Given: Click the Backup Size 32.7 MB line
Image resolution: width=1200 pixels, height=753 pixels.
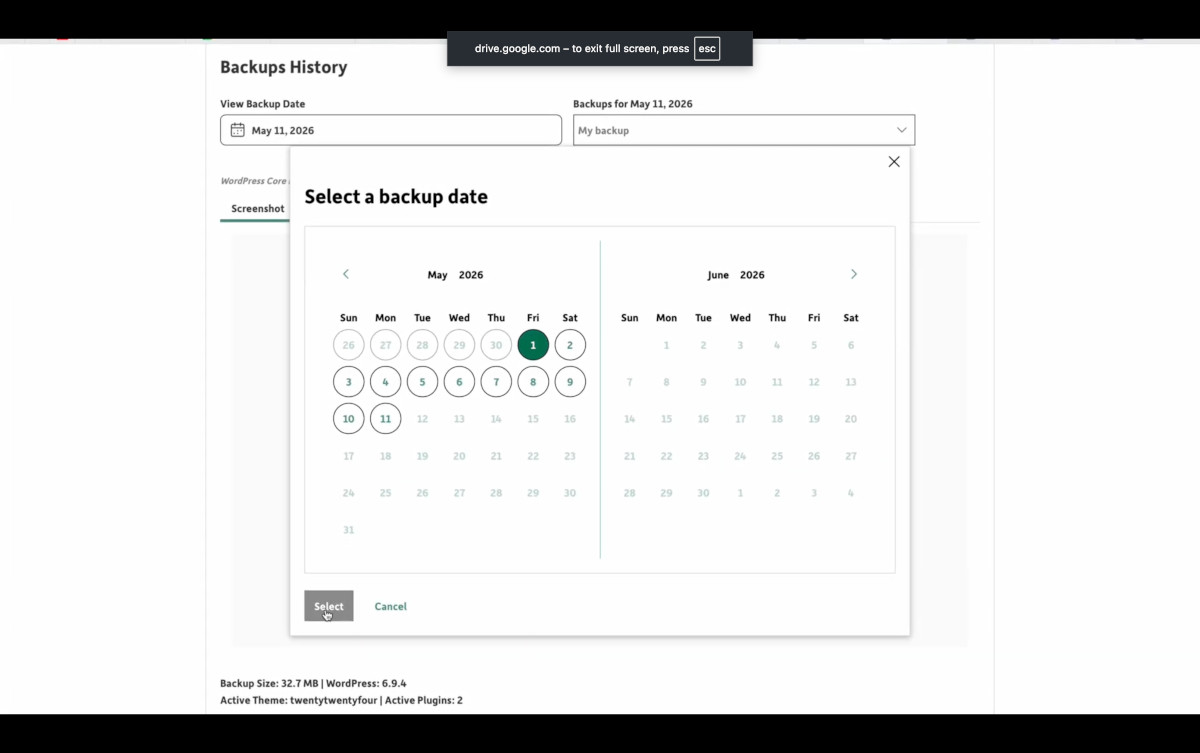Looking at the screenshot, I should (313, 683).
